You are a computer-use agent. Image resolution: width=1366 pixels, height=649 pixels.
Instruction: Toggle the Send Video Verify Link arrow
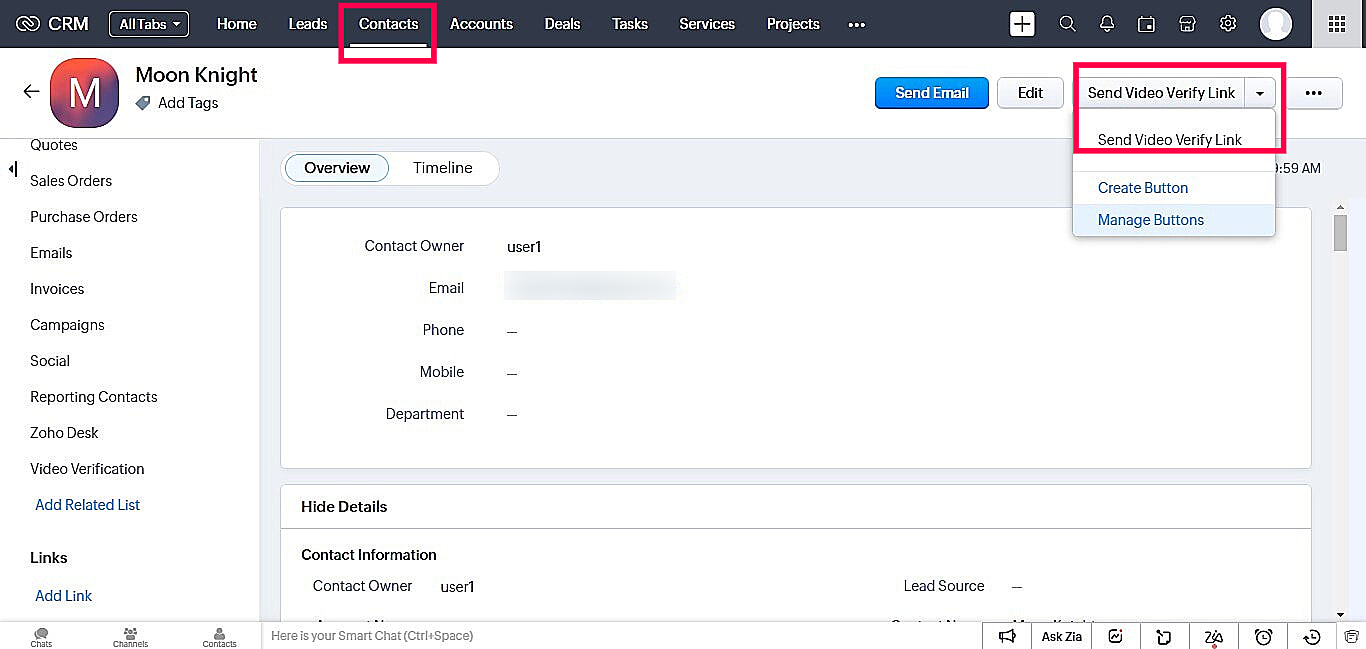[x=1260, y=93]
